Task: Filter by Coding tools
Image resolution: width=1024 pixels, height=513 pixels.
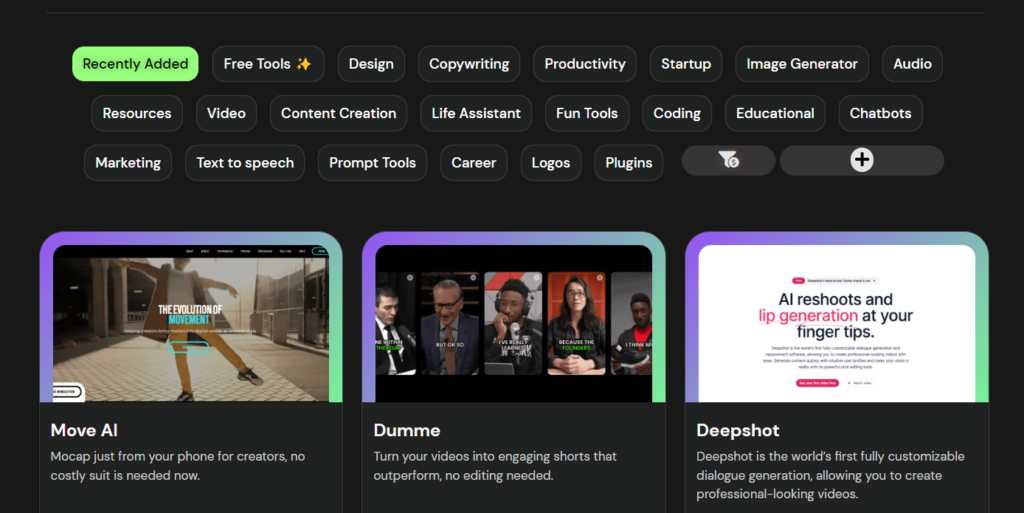Action: coord(677,114)
